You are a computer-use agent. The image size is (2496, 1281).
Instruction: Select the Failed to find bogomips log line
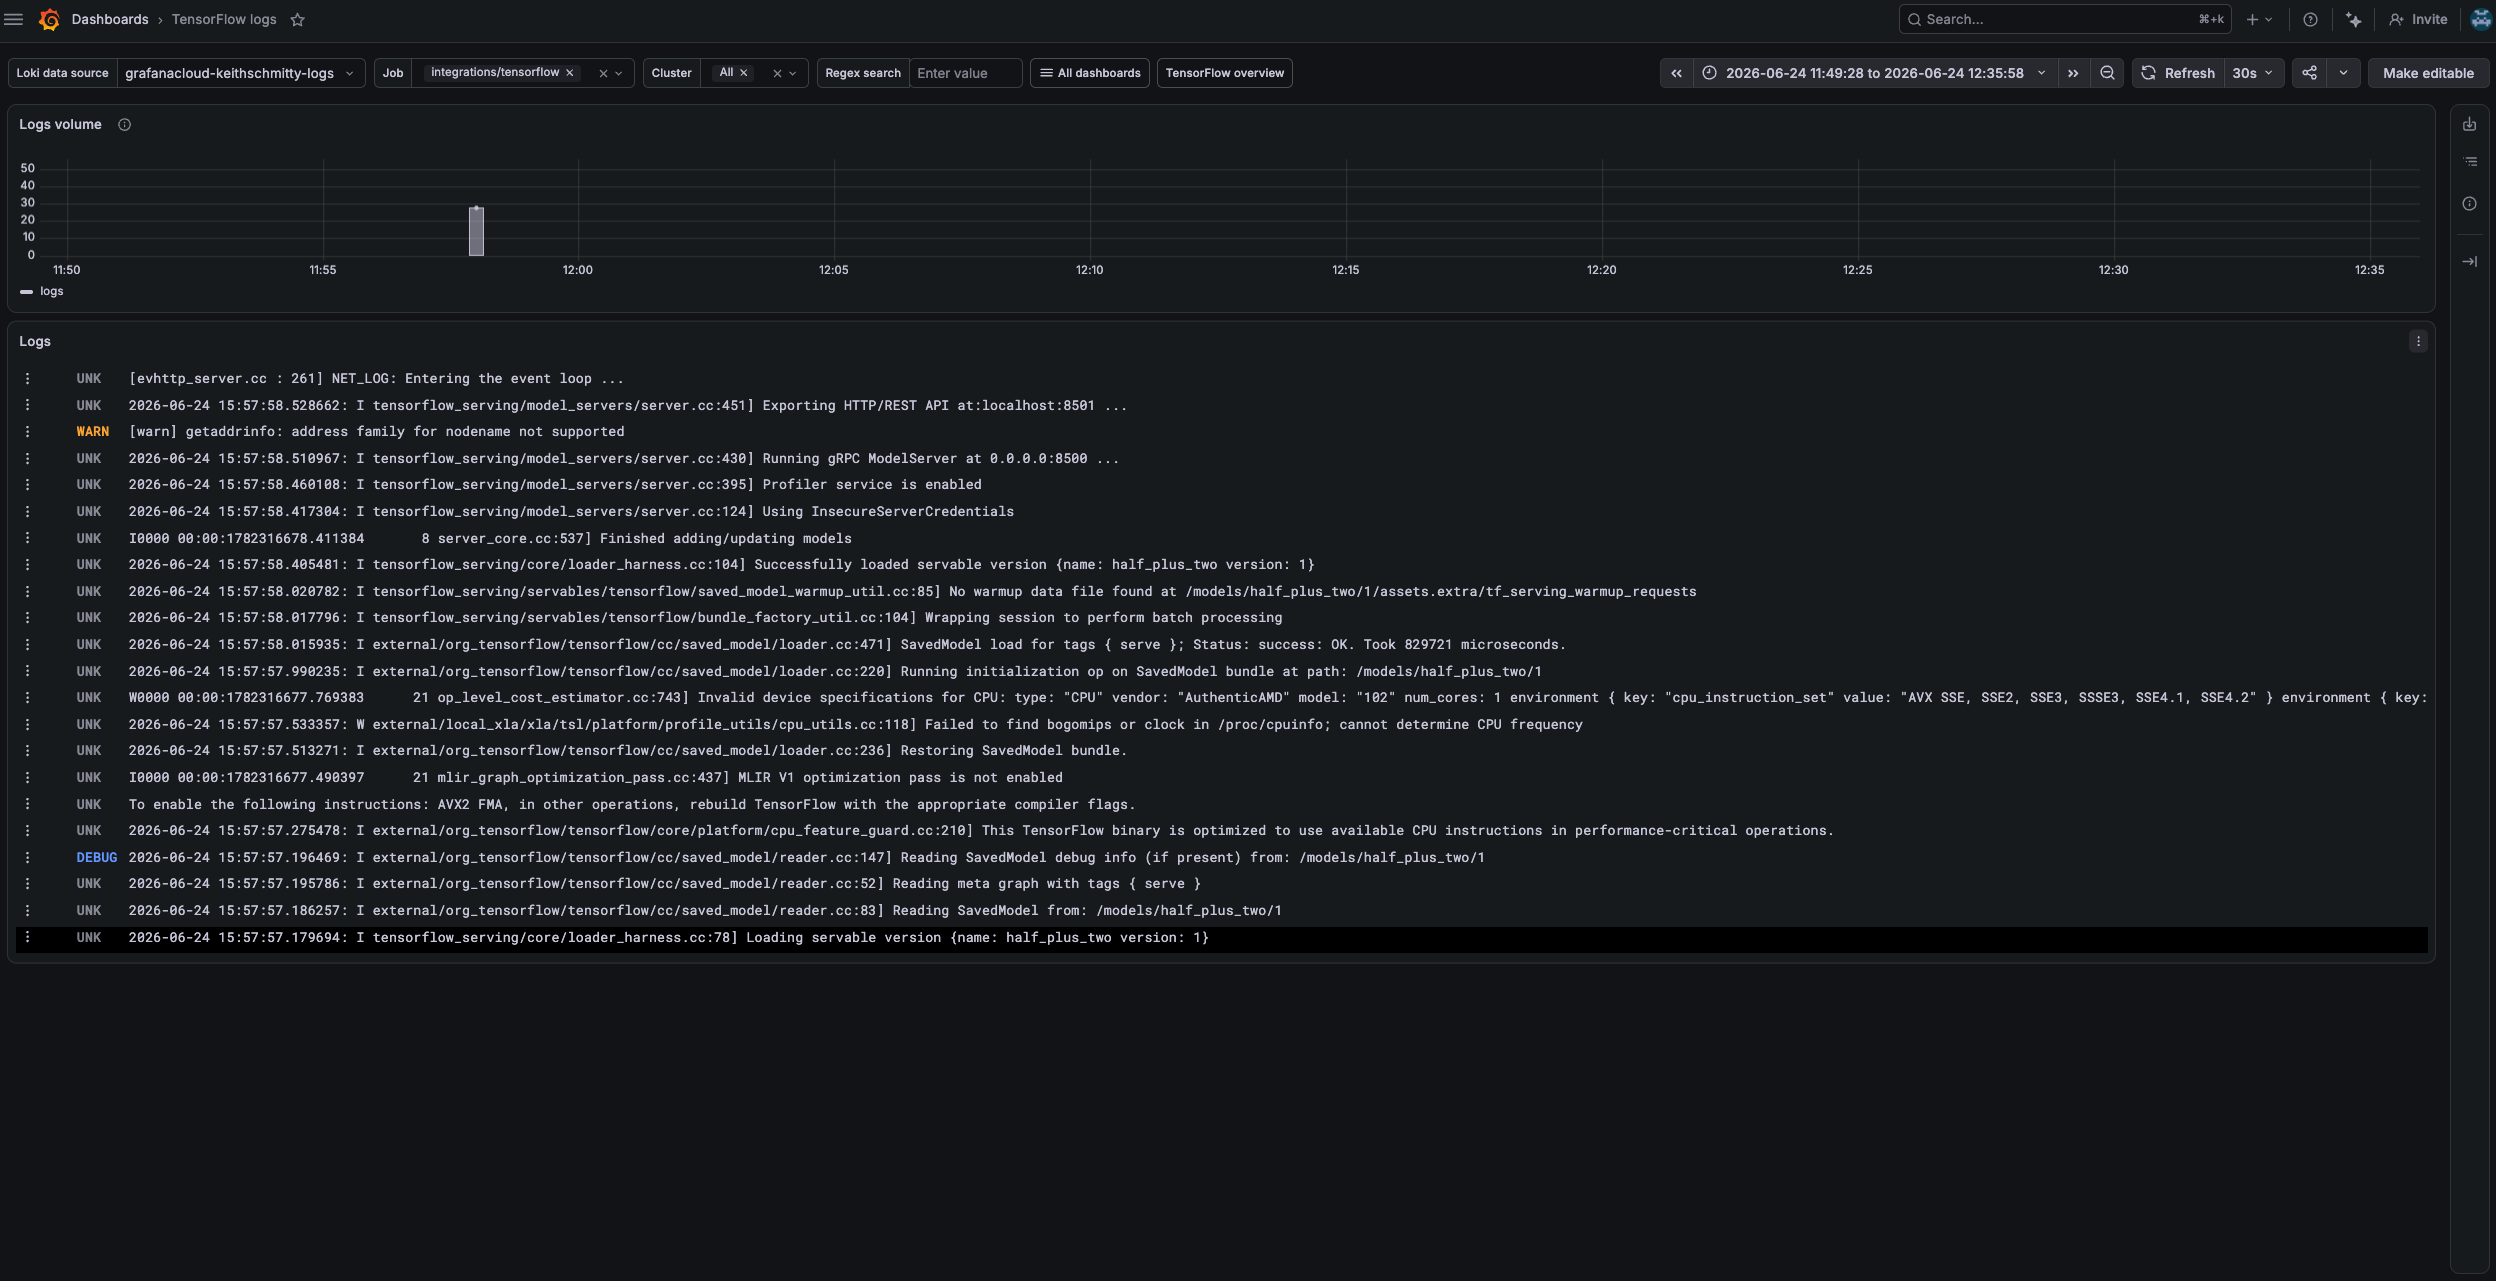click(1222, 725)
